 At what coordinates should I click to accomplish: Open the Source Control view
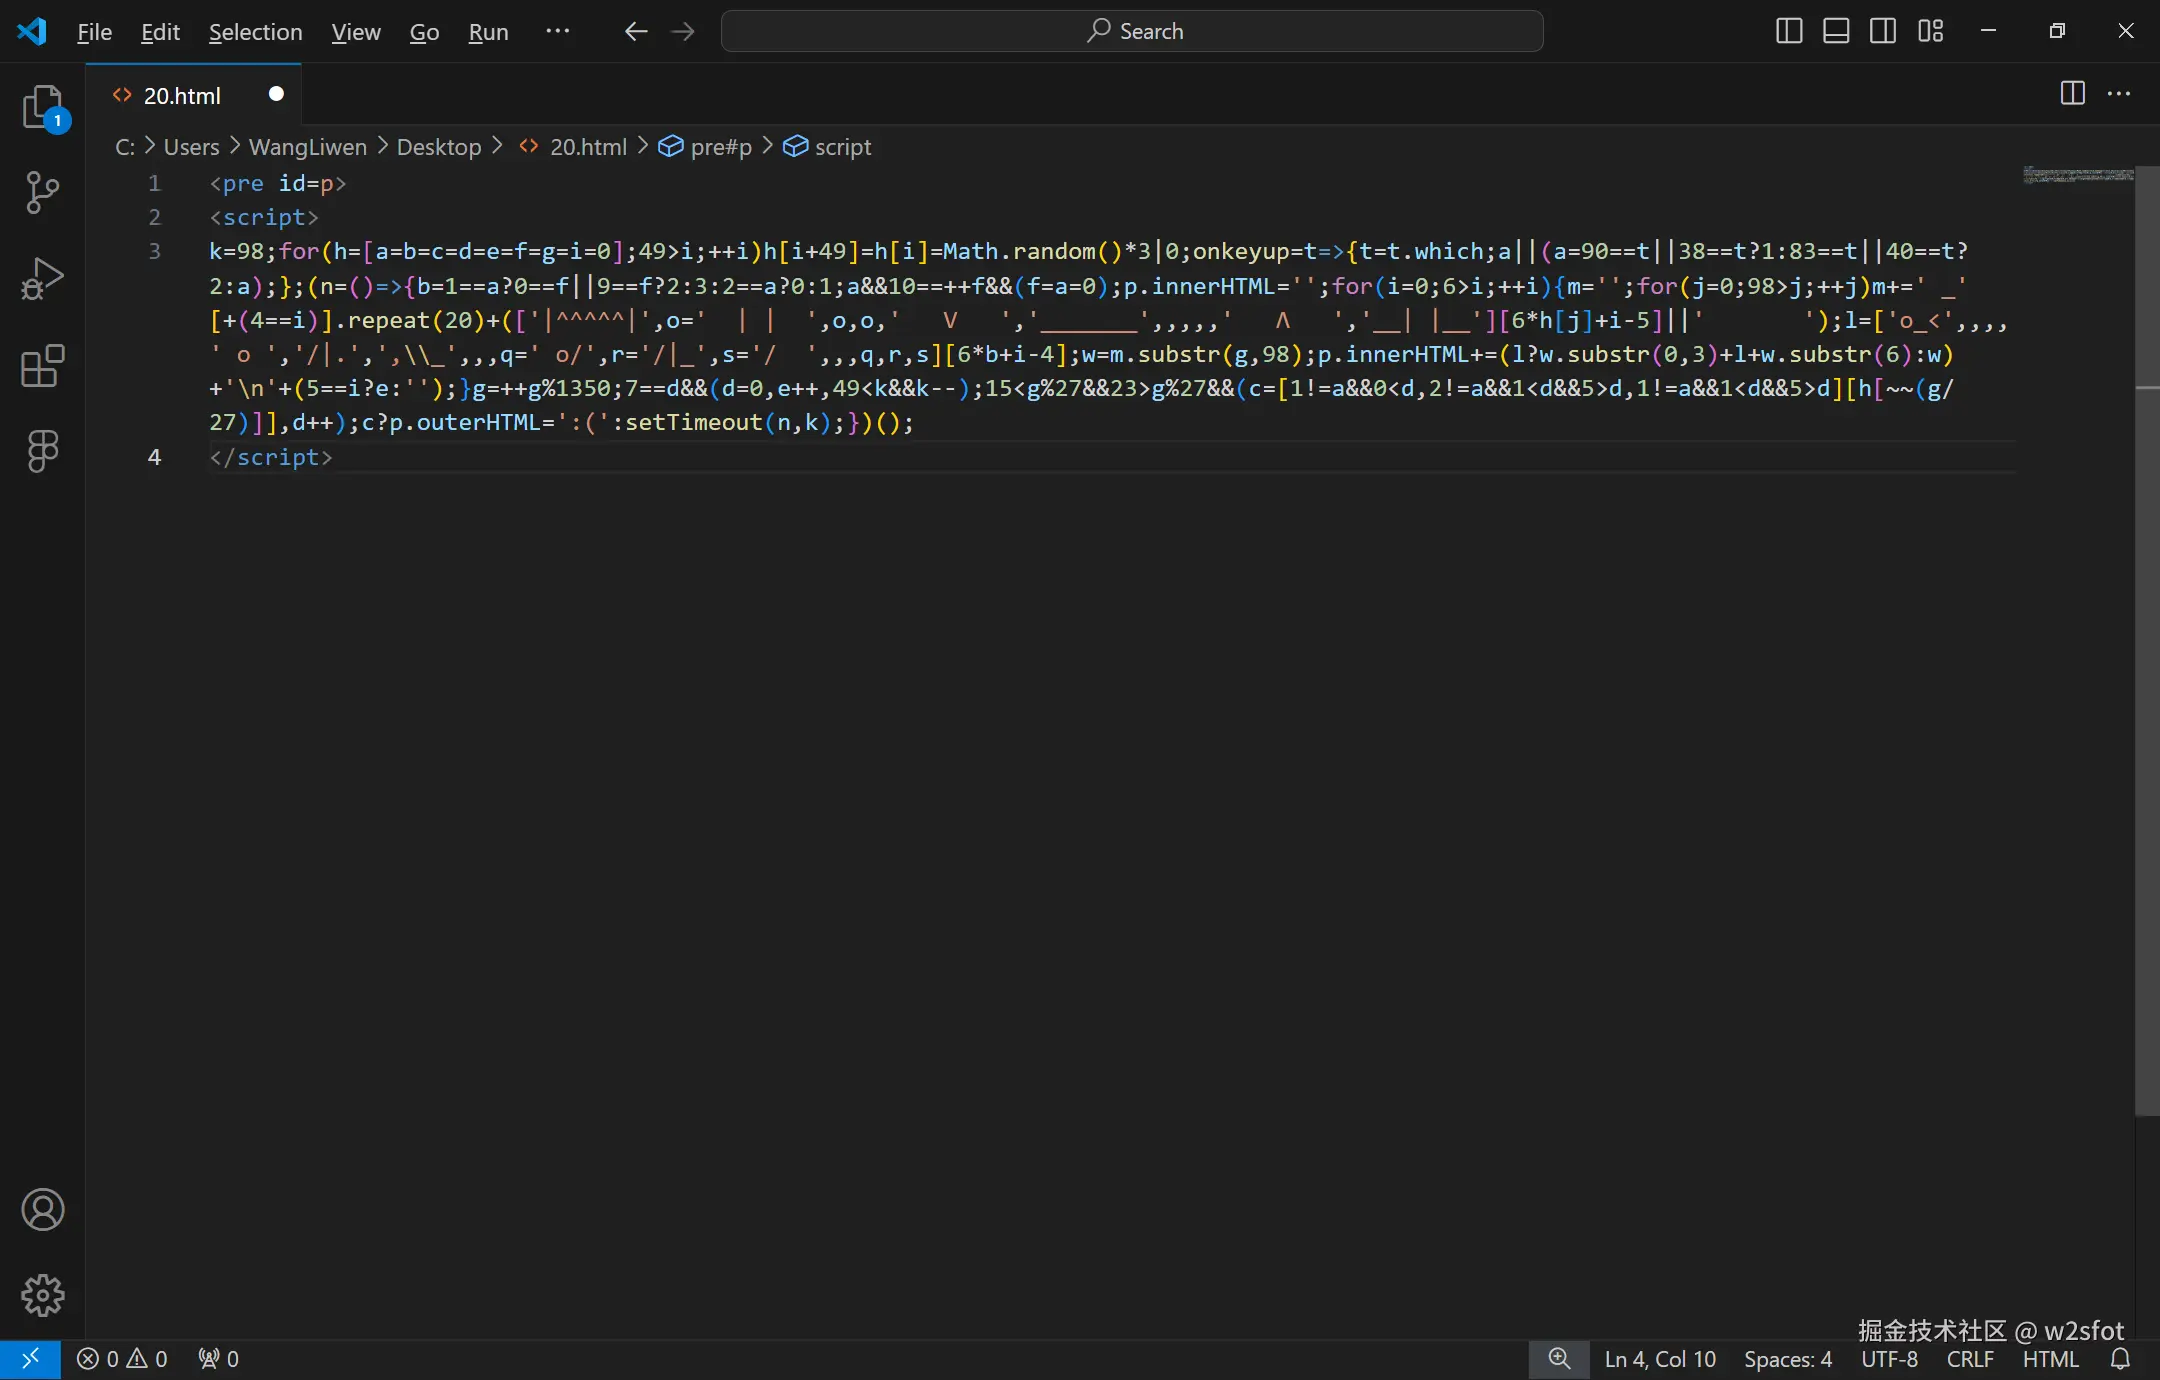(x=42, y=192)
